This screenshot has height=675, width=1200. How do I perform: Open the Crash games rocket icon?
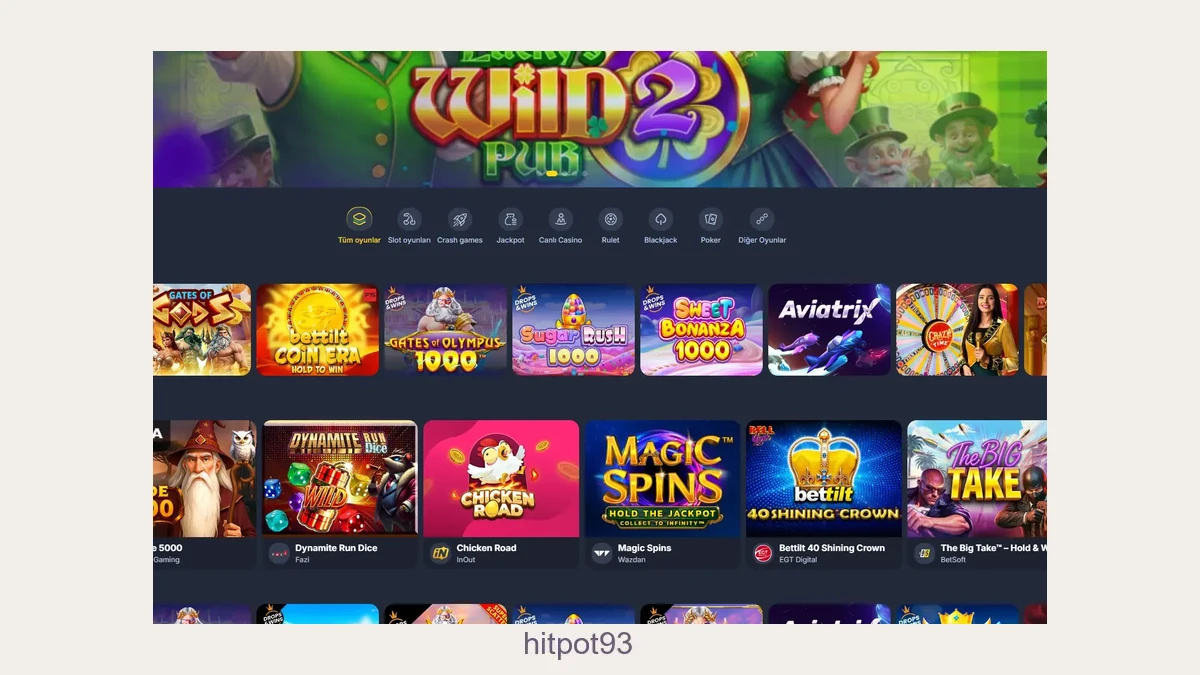point(460,219)
